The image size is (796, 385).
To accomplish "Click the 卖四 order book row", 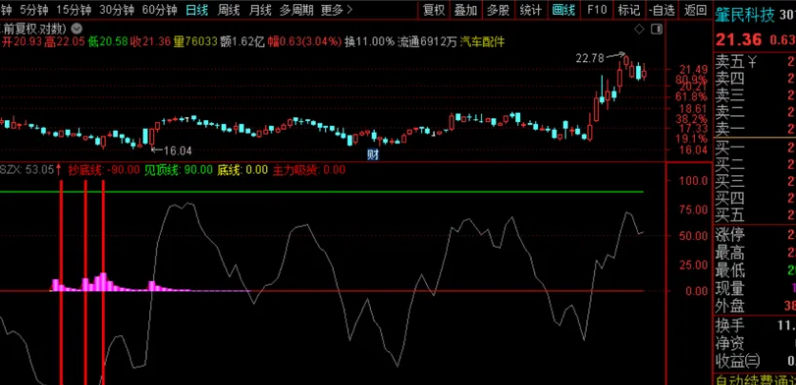I will point(755,79).
